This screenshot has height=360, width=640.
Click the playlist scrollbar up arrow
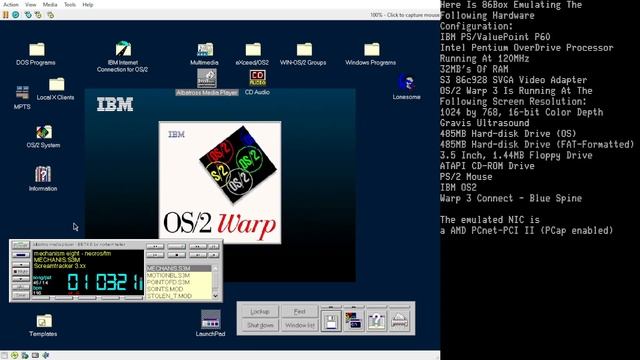tap(216, 268)
